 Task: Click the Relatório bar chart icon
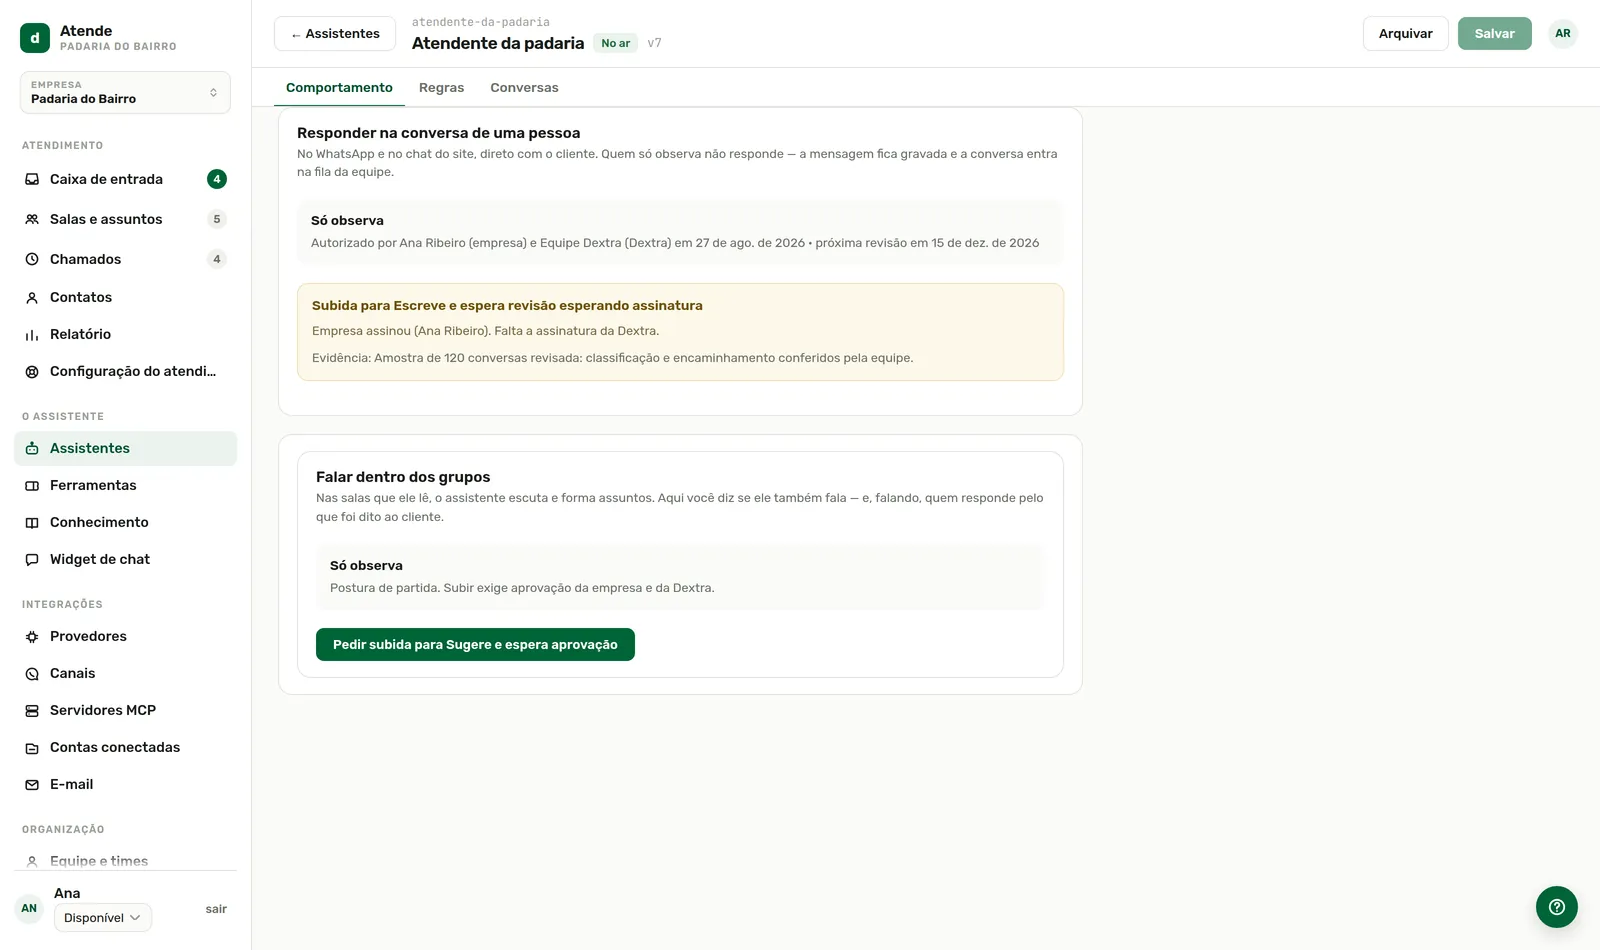pos(32,334)
